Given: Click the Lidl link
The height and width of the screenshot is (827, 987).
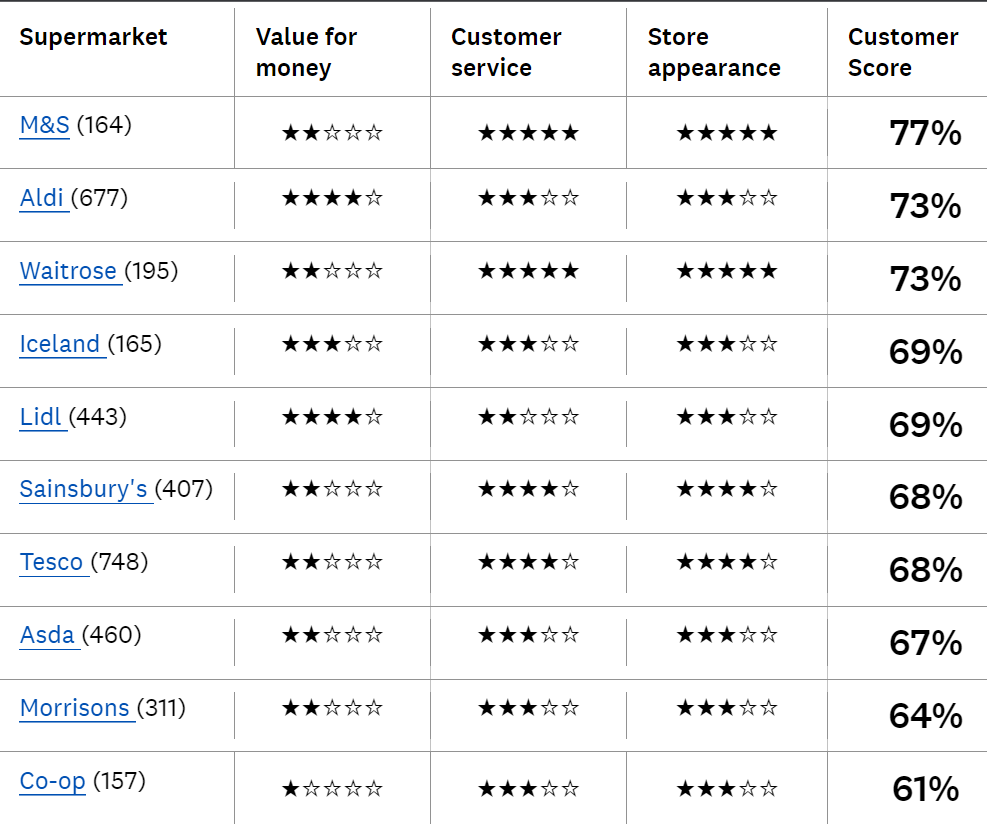Looking at the screenshot, I should tap(41, 417).
